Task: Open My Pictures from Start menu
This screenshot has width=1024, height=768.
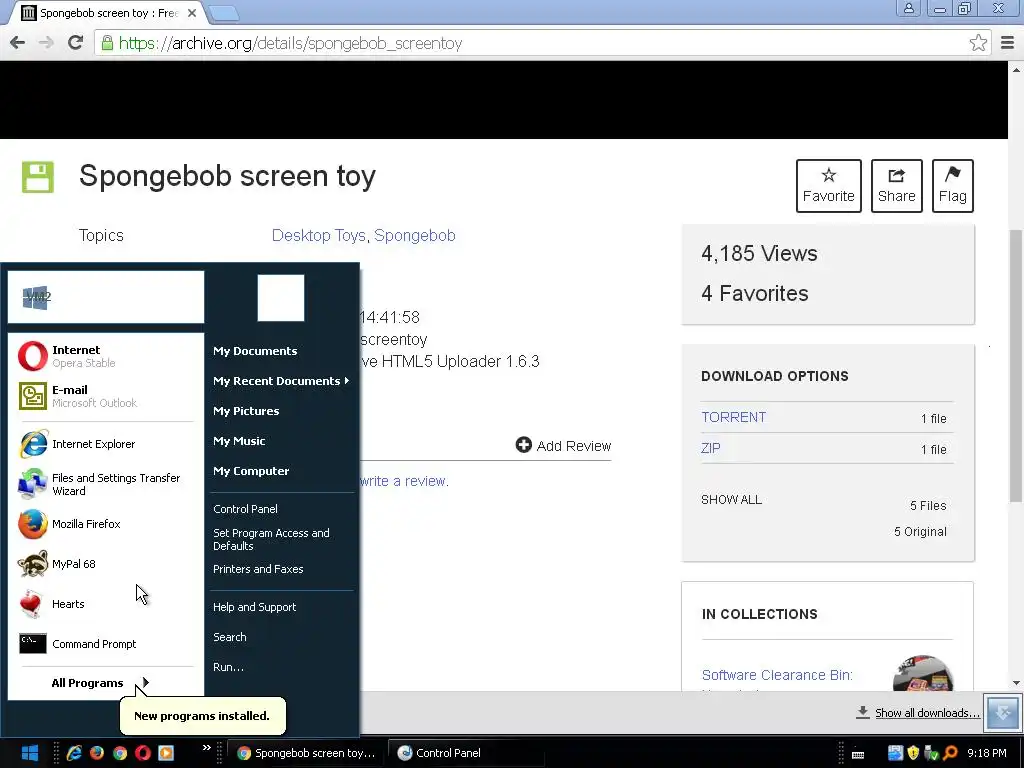Action: pos(246,411)
